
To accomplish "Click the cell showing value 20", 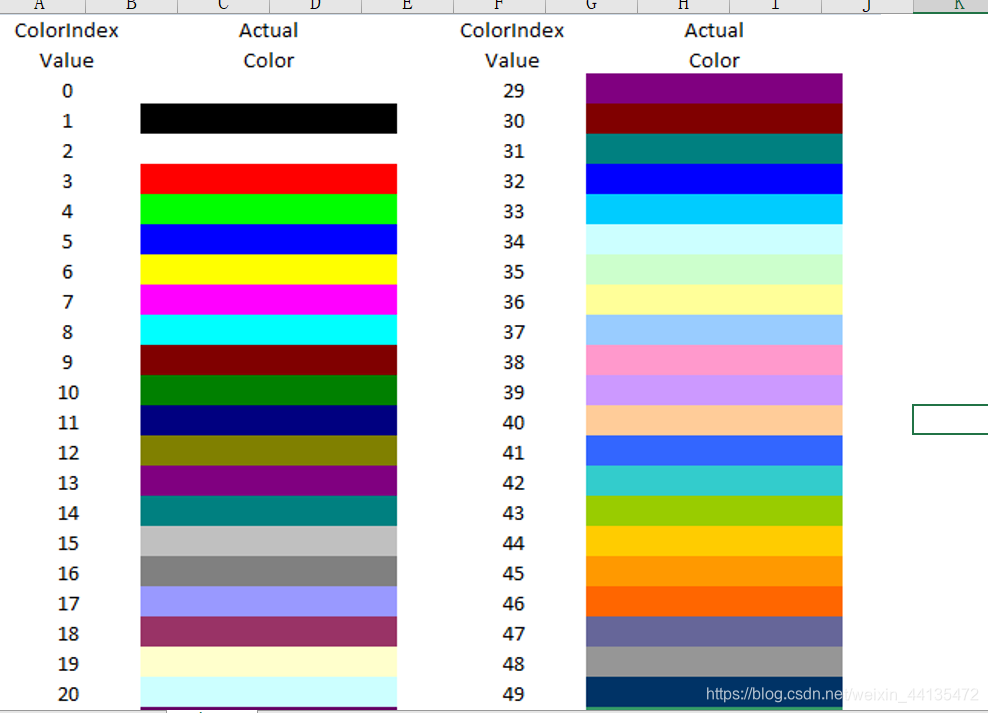I will pos(68,694).
